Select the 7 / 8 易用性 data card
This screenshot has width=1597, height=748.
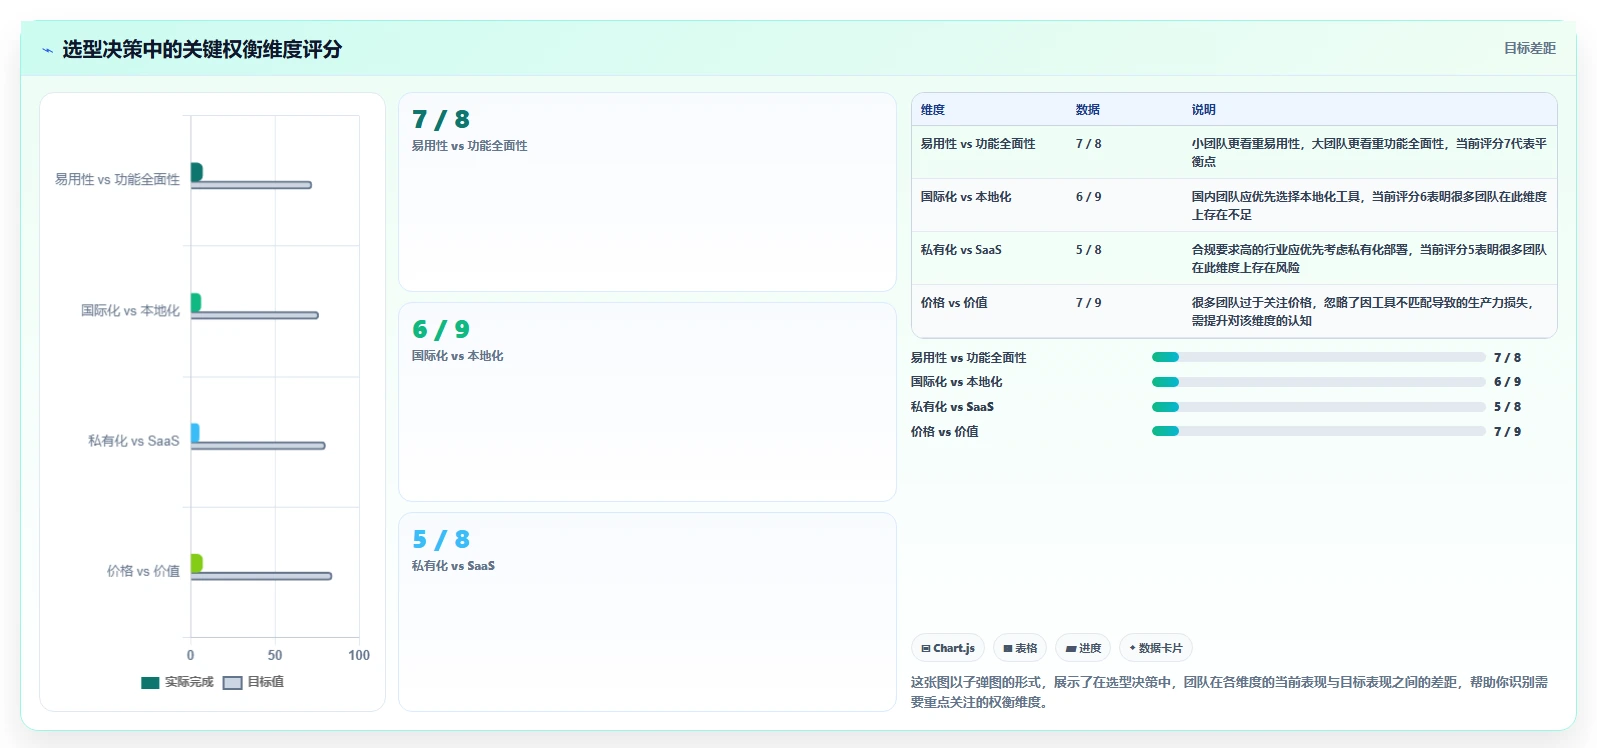(647, 192)
